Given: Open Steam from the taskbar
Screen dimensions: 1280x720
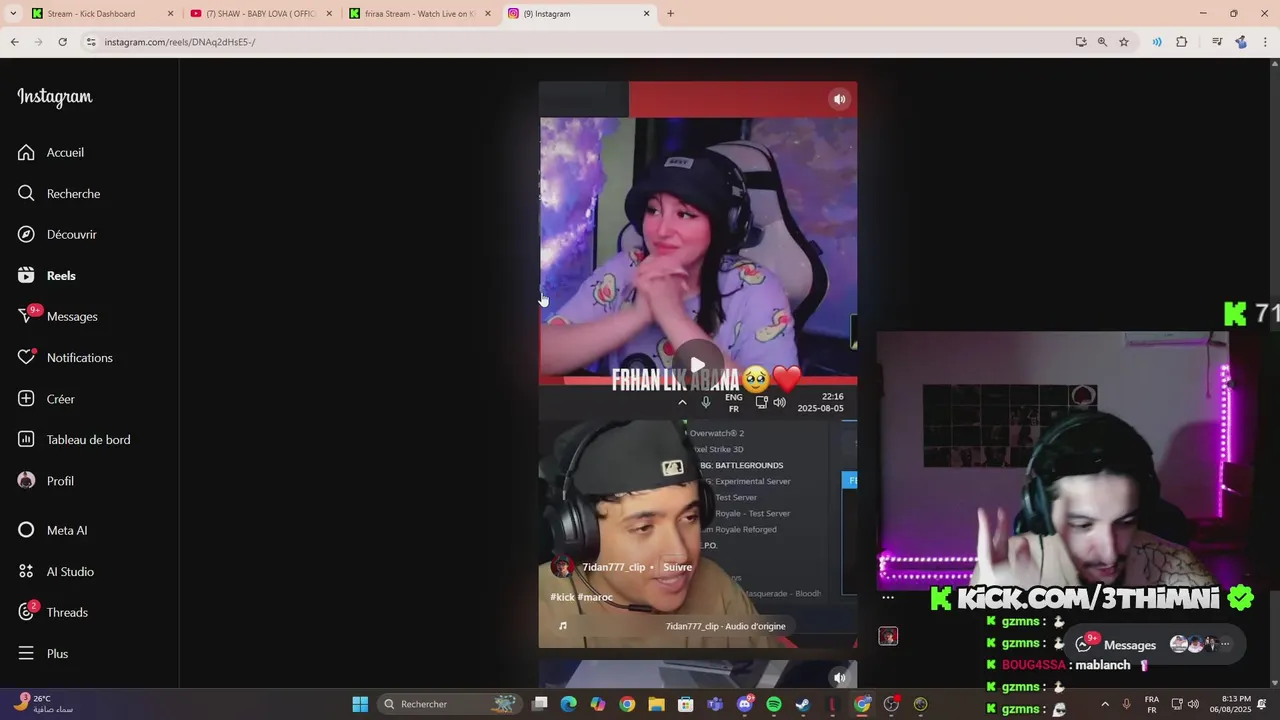Looking at the screenshot, I should (802, 704).
